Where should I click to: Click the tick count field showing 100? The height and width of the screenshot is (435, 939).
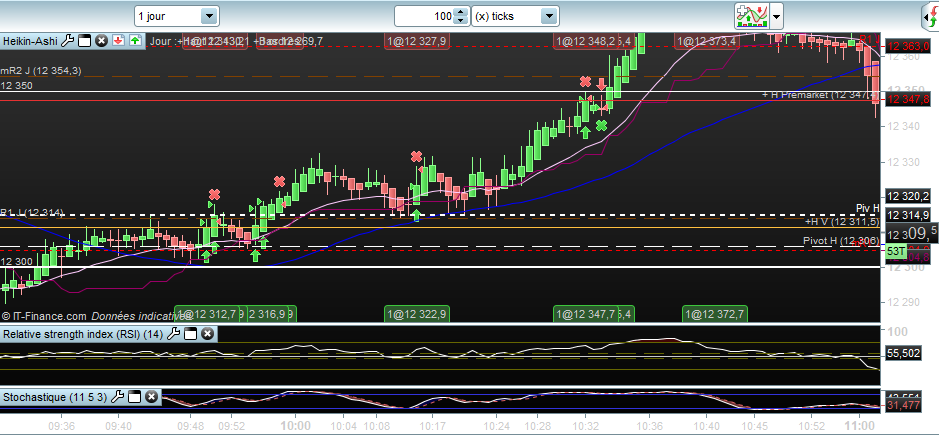[x=425, y=16]
